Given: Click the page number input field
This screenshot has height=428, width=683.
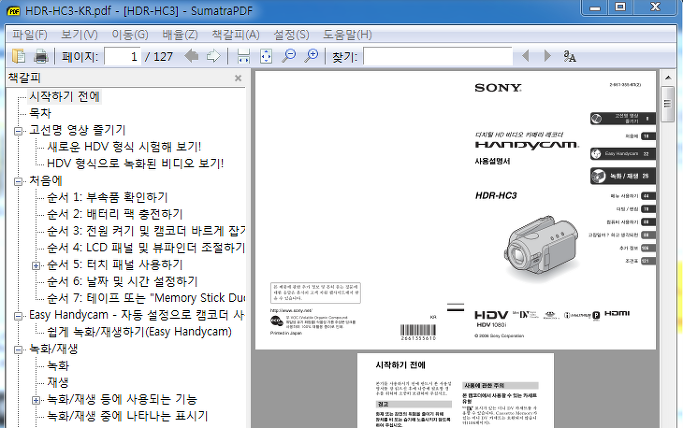Looking at the screenshot, I should (x=122, y=56).
